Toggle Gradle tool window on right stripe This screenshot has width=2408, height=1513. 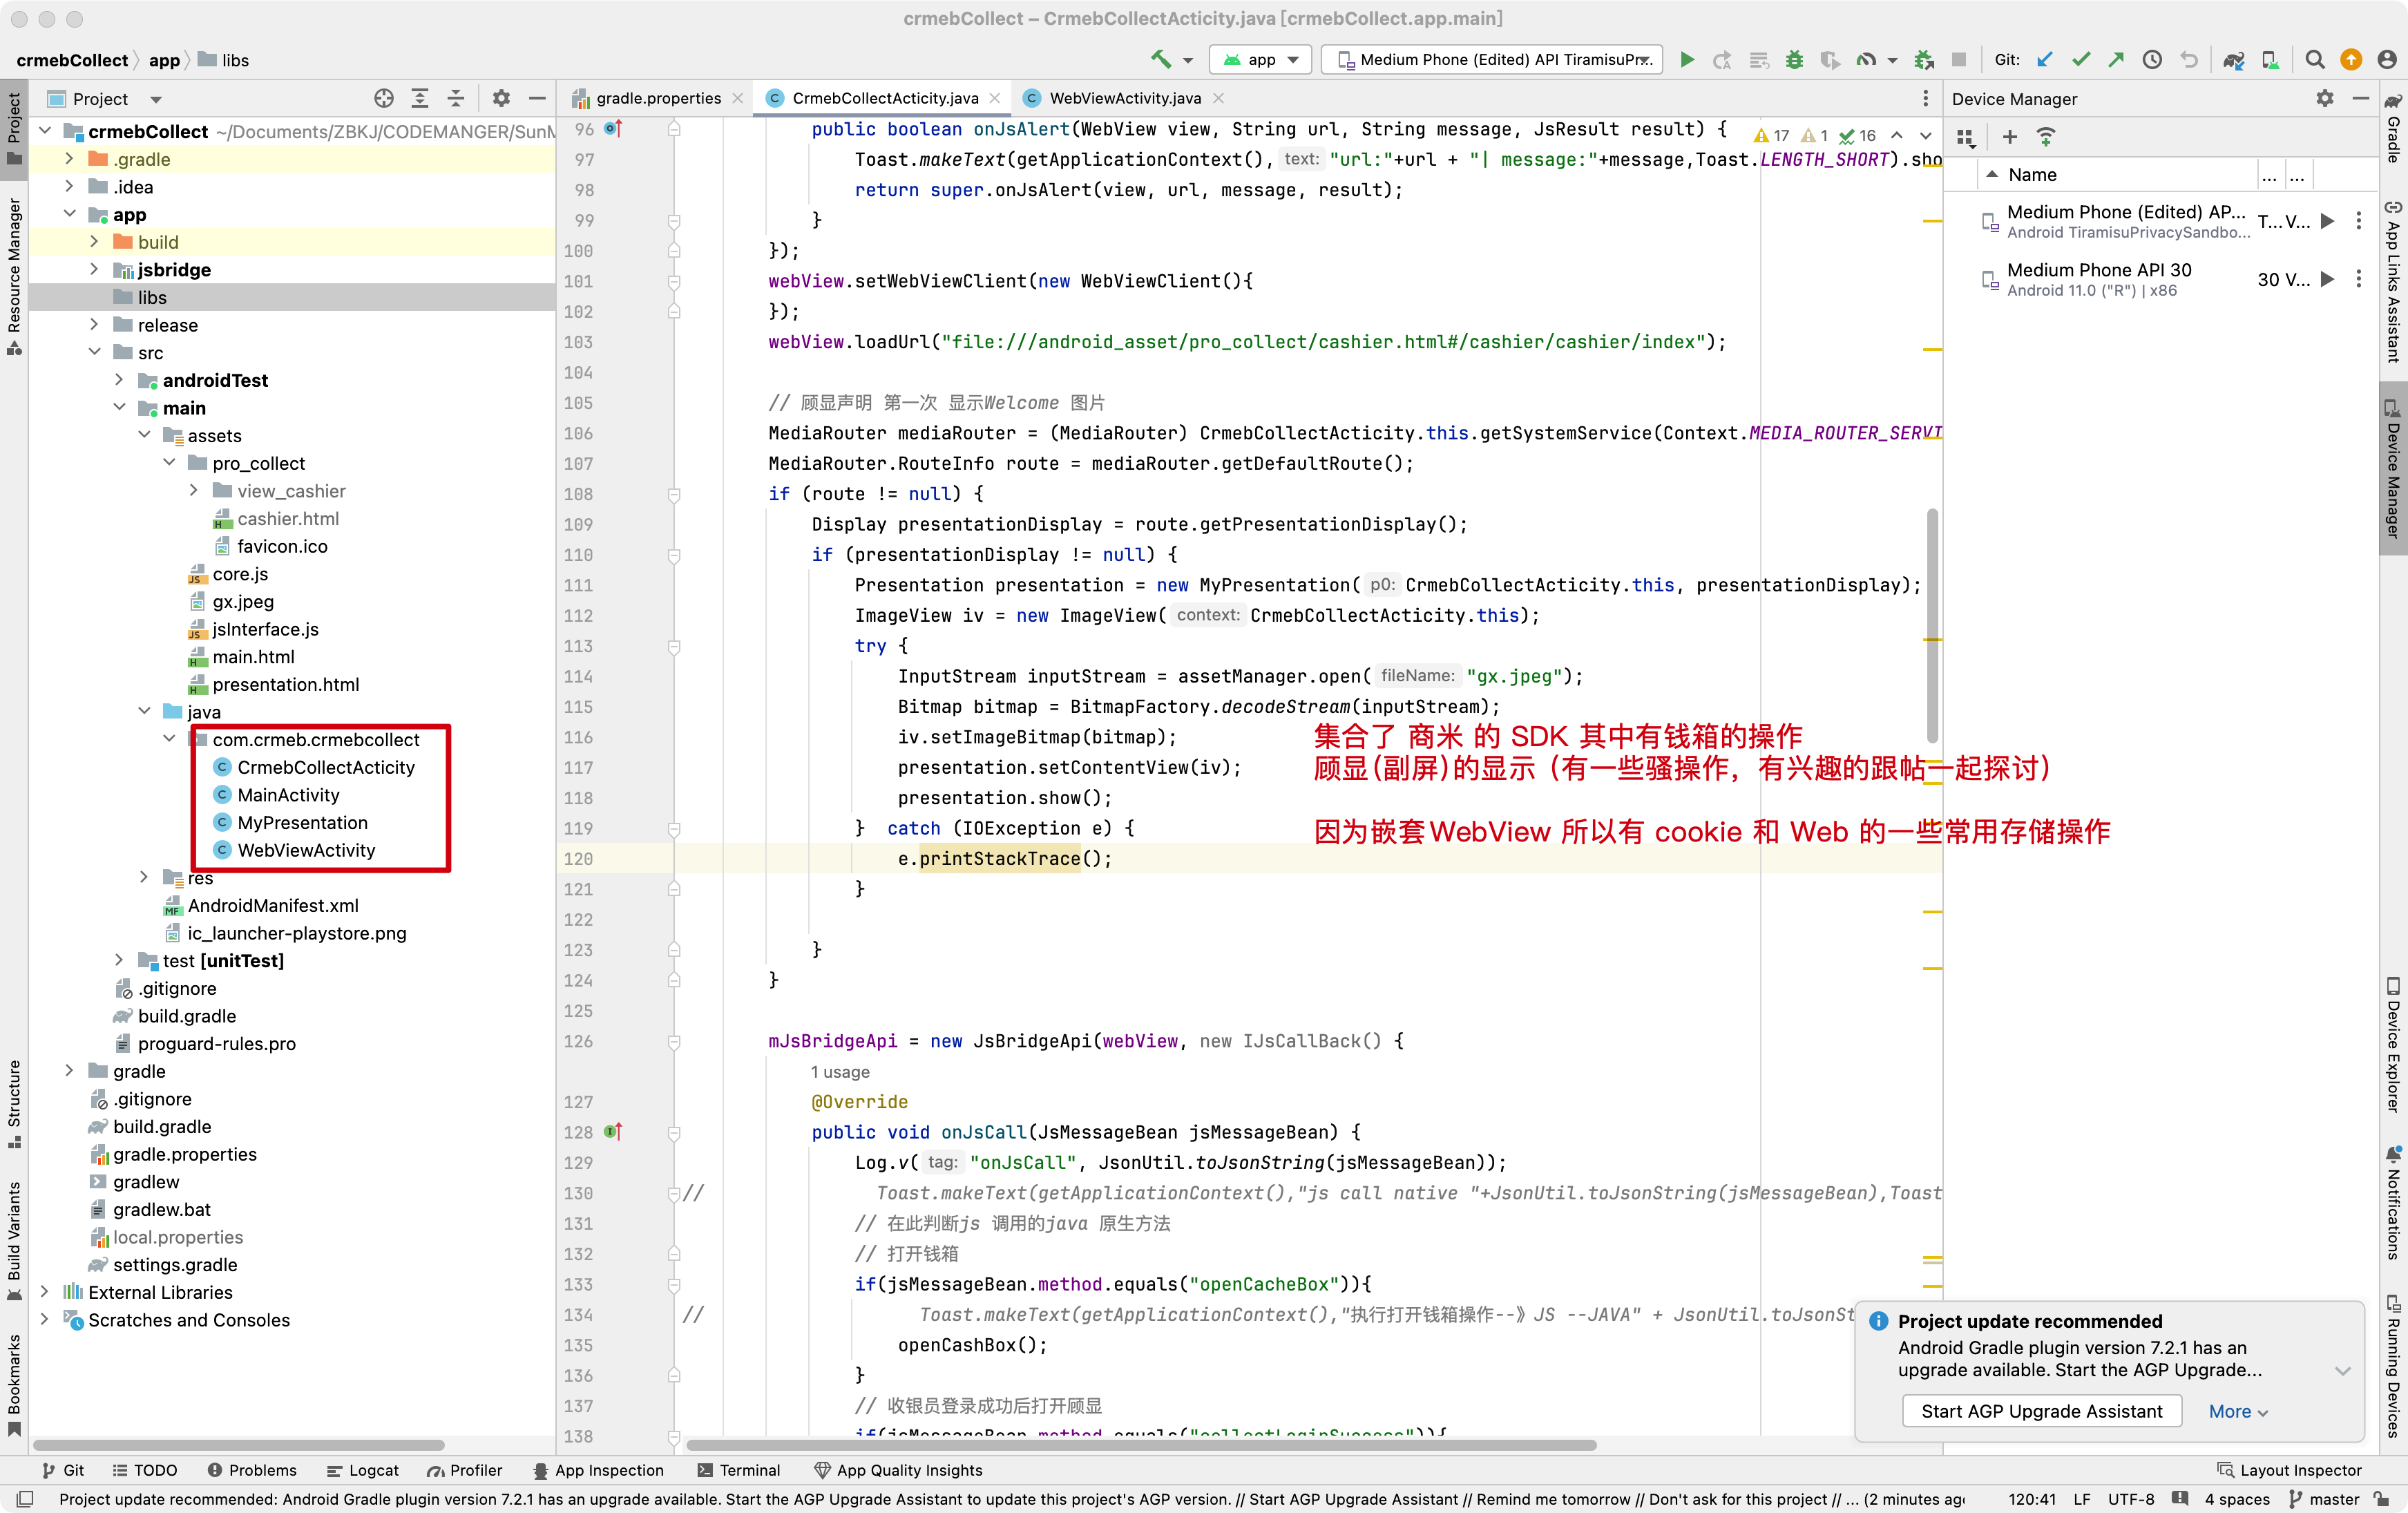2393,130
